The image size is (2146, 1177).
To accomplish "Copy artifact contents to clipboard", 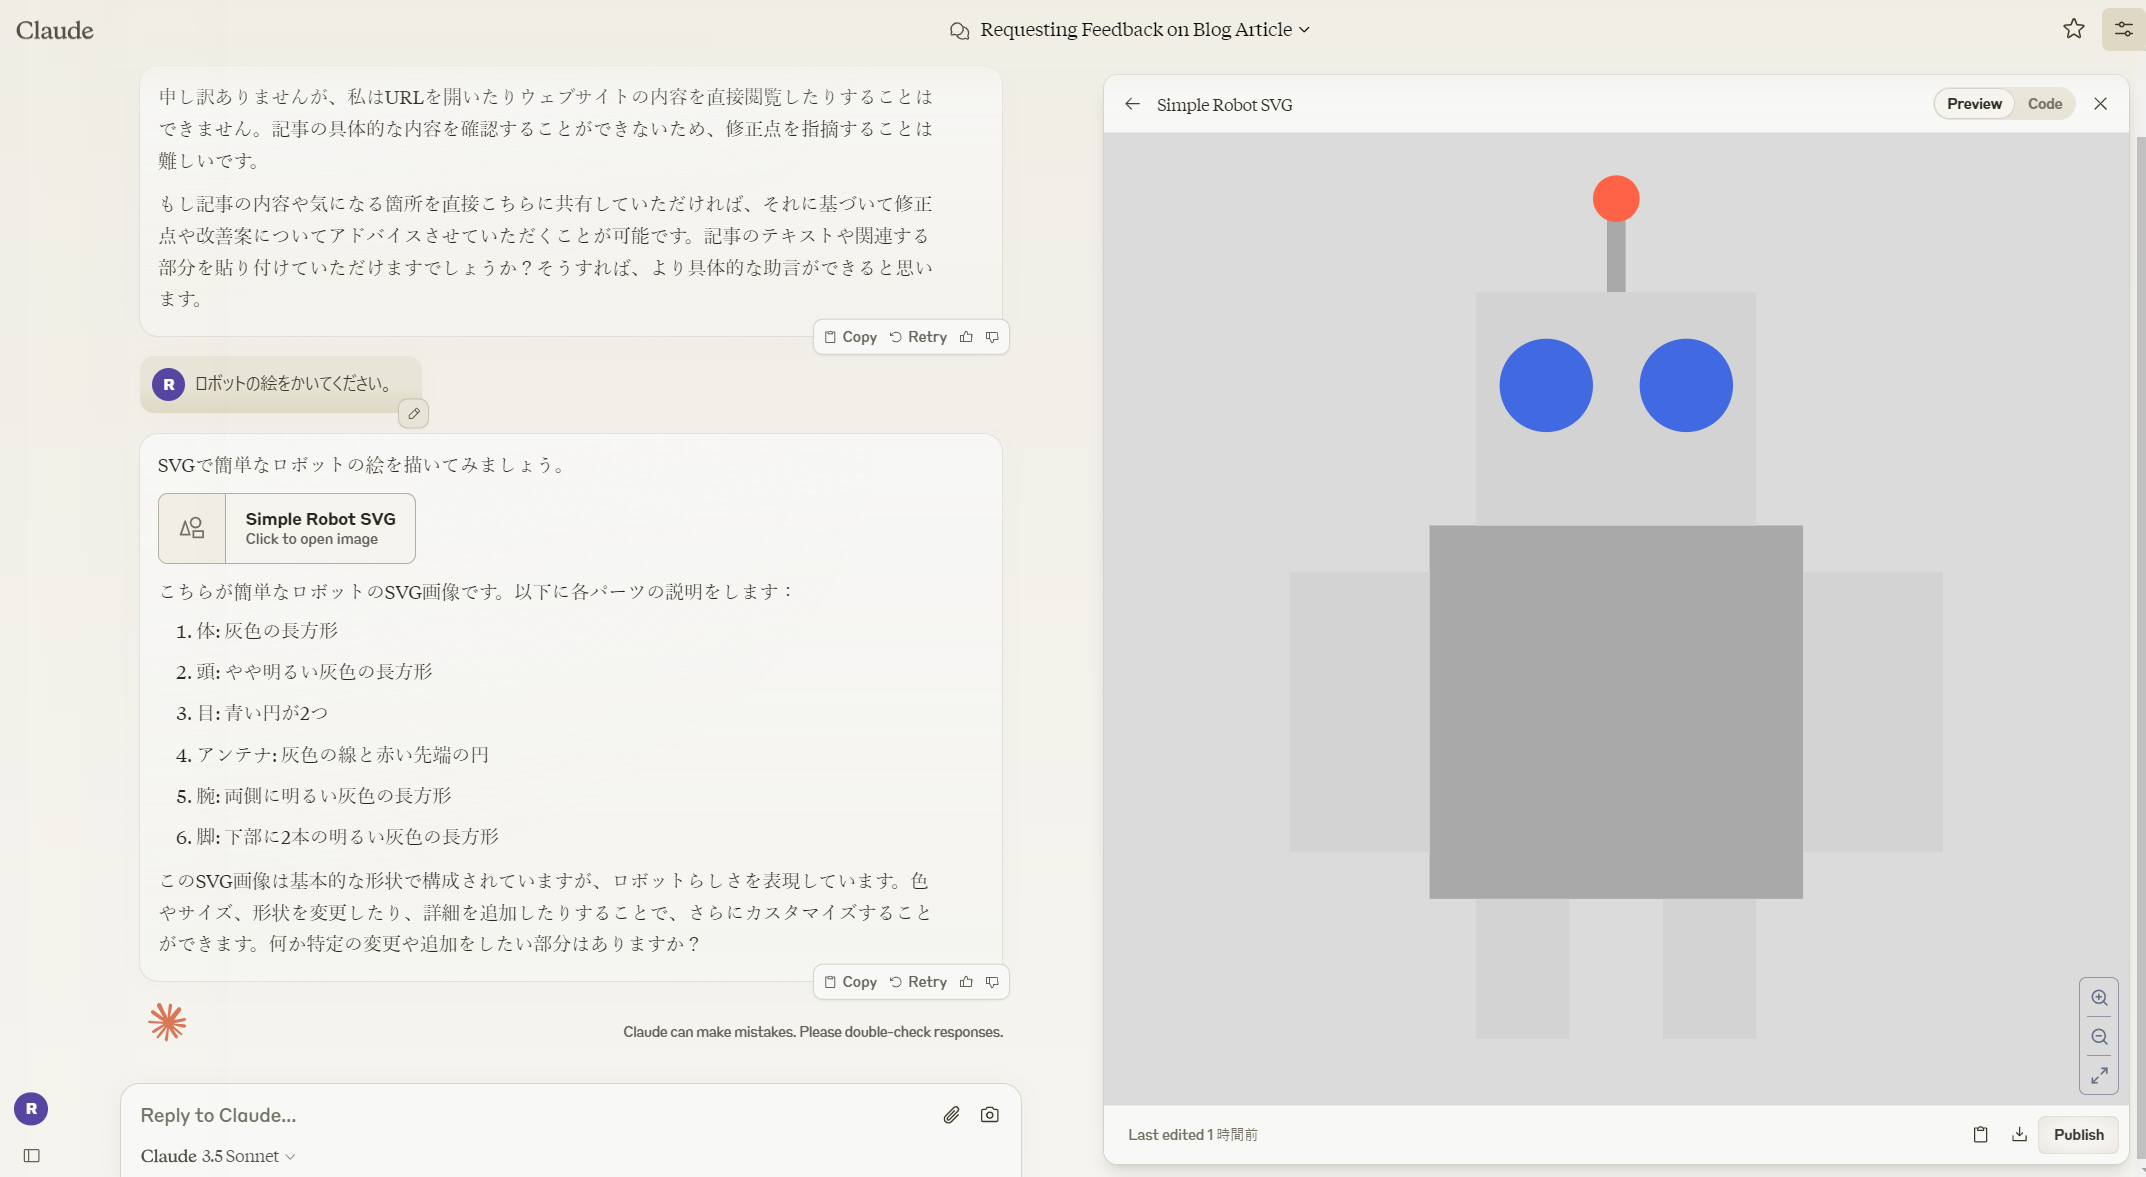I will coord(1980,1134).
